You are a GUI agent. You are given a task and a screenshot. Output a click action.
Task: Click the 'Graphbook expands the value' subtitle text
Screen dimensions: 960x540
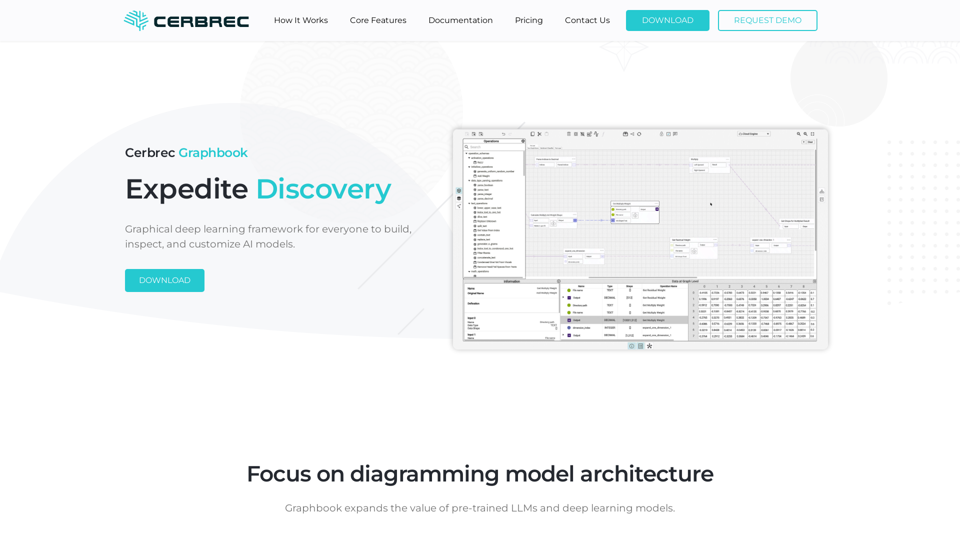(480, 508)
